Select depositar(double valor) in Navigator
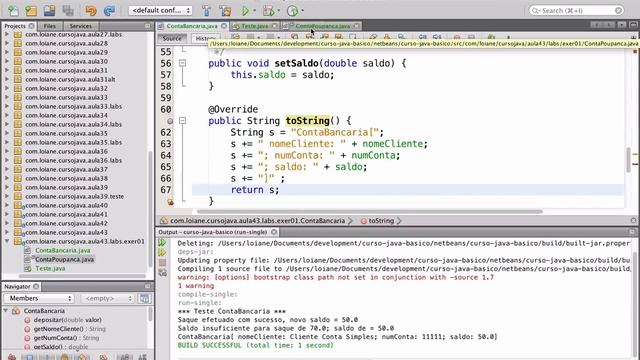Screen dimensions: 640x360 pyautogui.click(x=67, y=320)
